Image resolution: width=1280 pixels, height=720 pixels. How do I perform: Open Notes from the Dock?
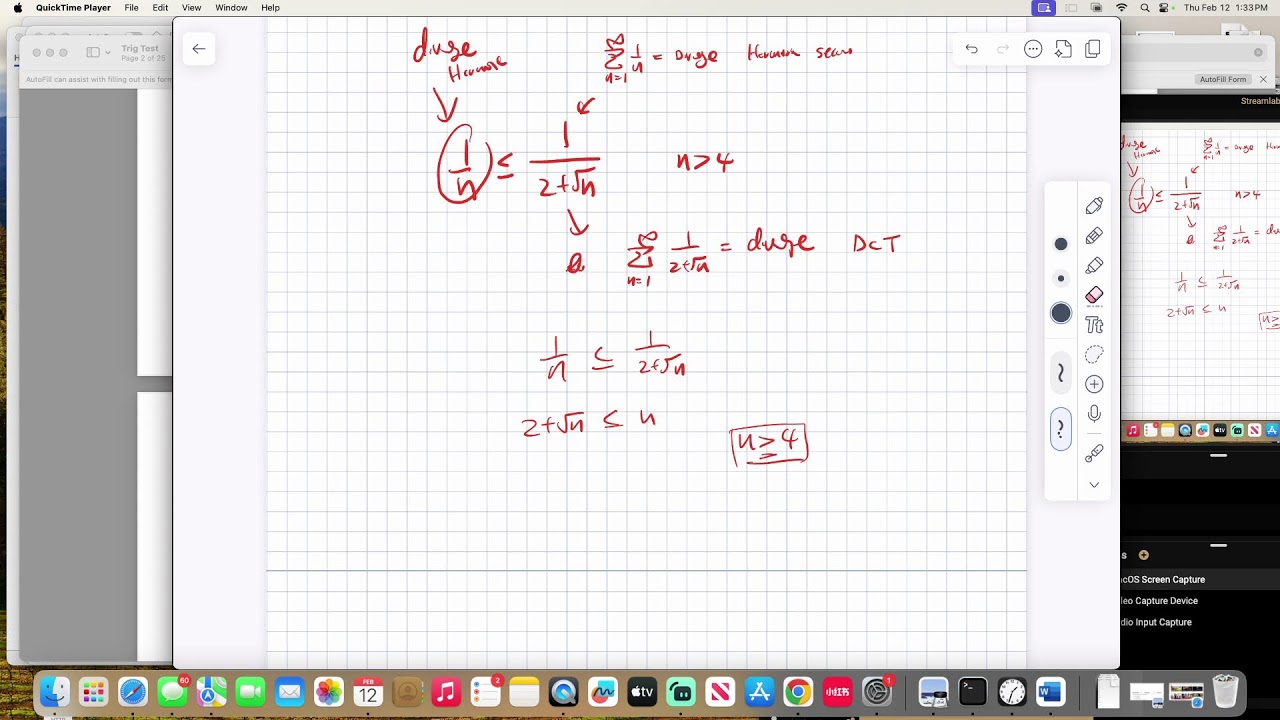coord(524,692)
